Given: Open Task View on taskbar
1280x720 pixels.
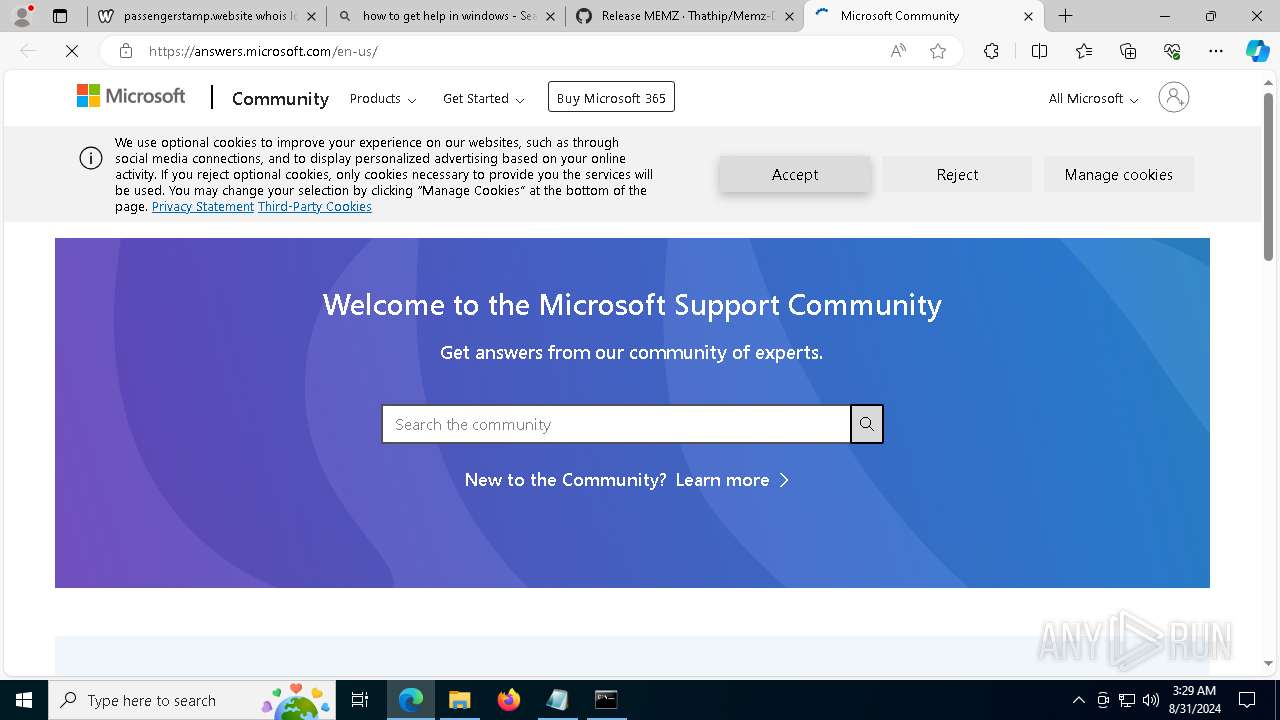Looking at the screenshot, I should click(360, 700).
